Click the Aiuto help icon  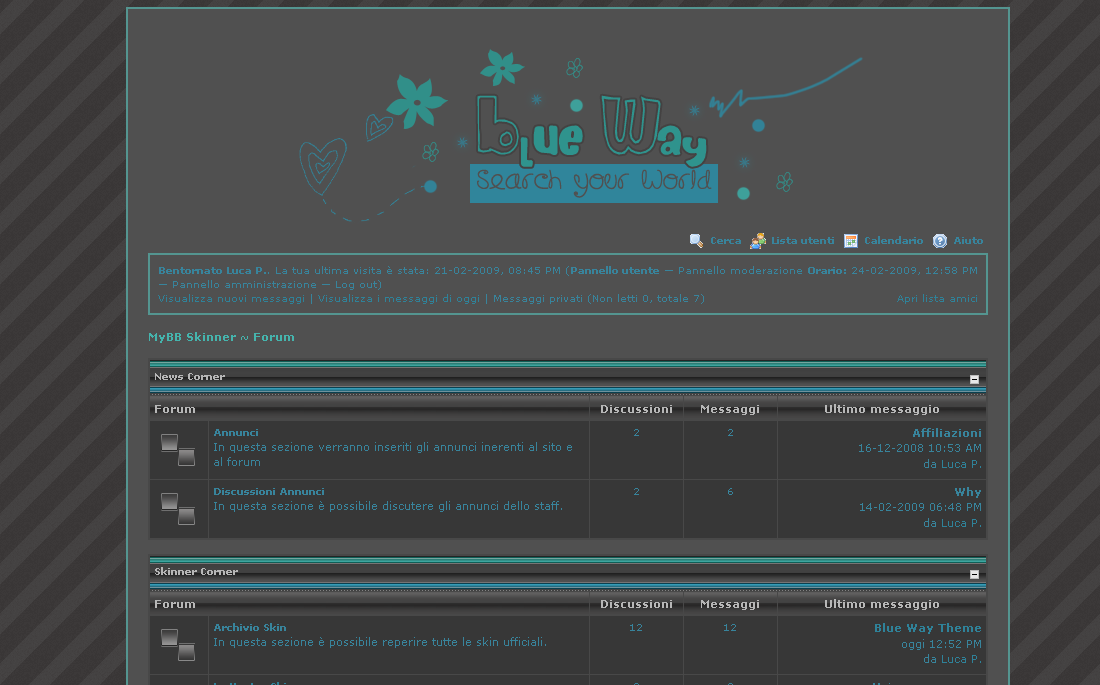coord(940,241)
